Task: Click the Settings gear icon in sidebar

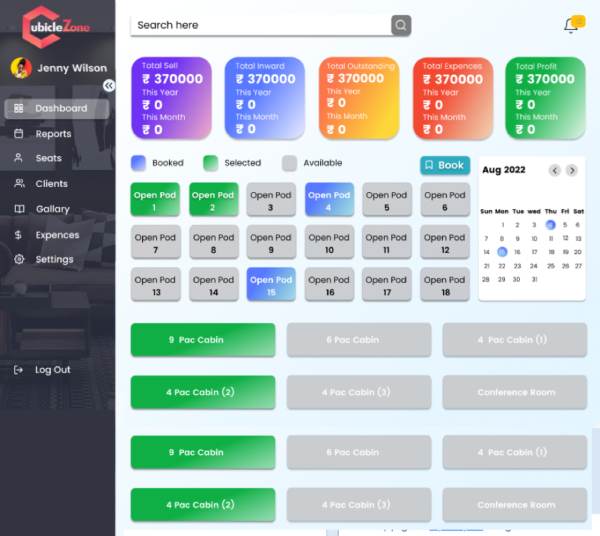Action: pyautogui.click(x=18, y=259)
